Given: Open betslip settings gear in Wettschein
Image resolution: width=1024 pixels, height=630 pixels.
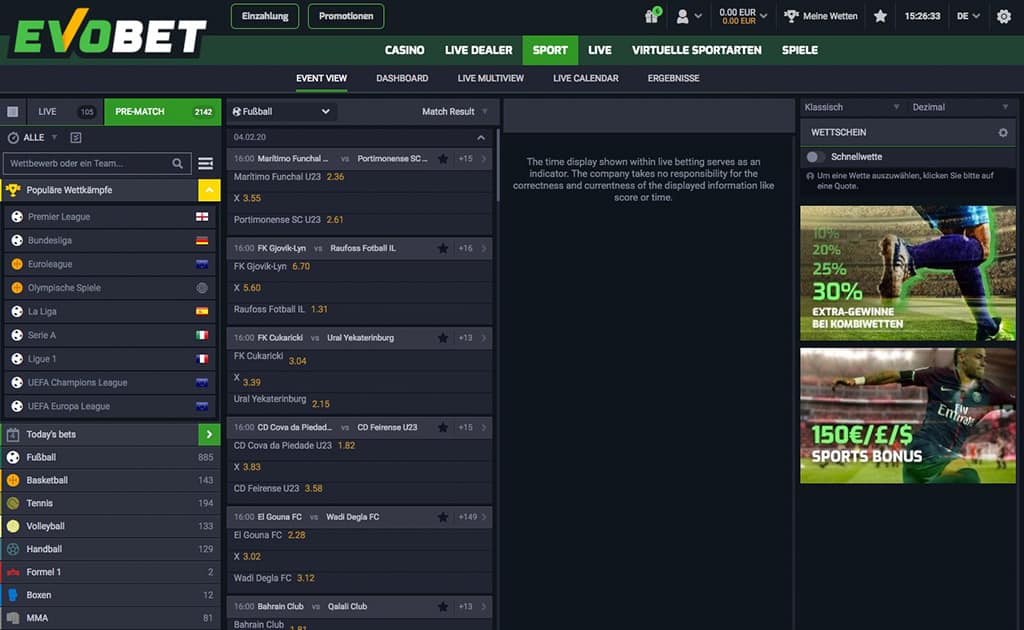Looking at the screenshot, I should coord(1003,133).
